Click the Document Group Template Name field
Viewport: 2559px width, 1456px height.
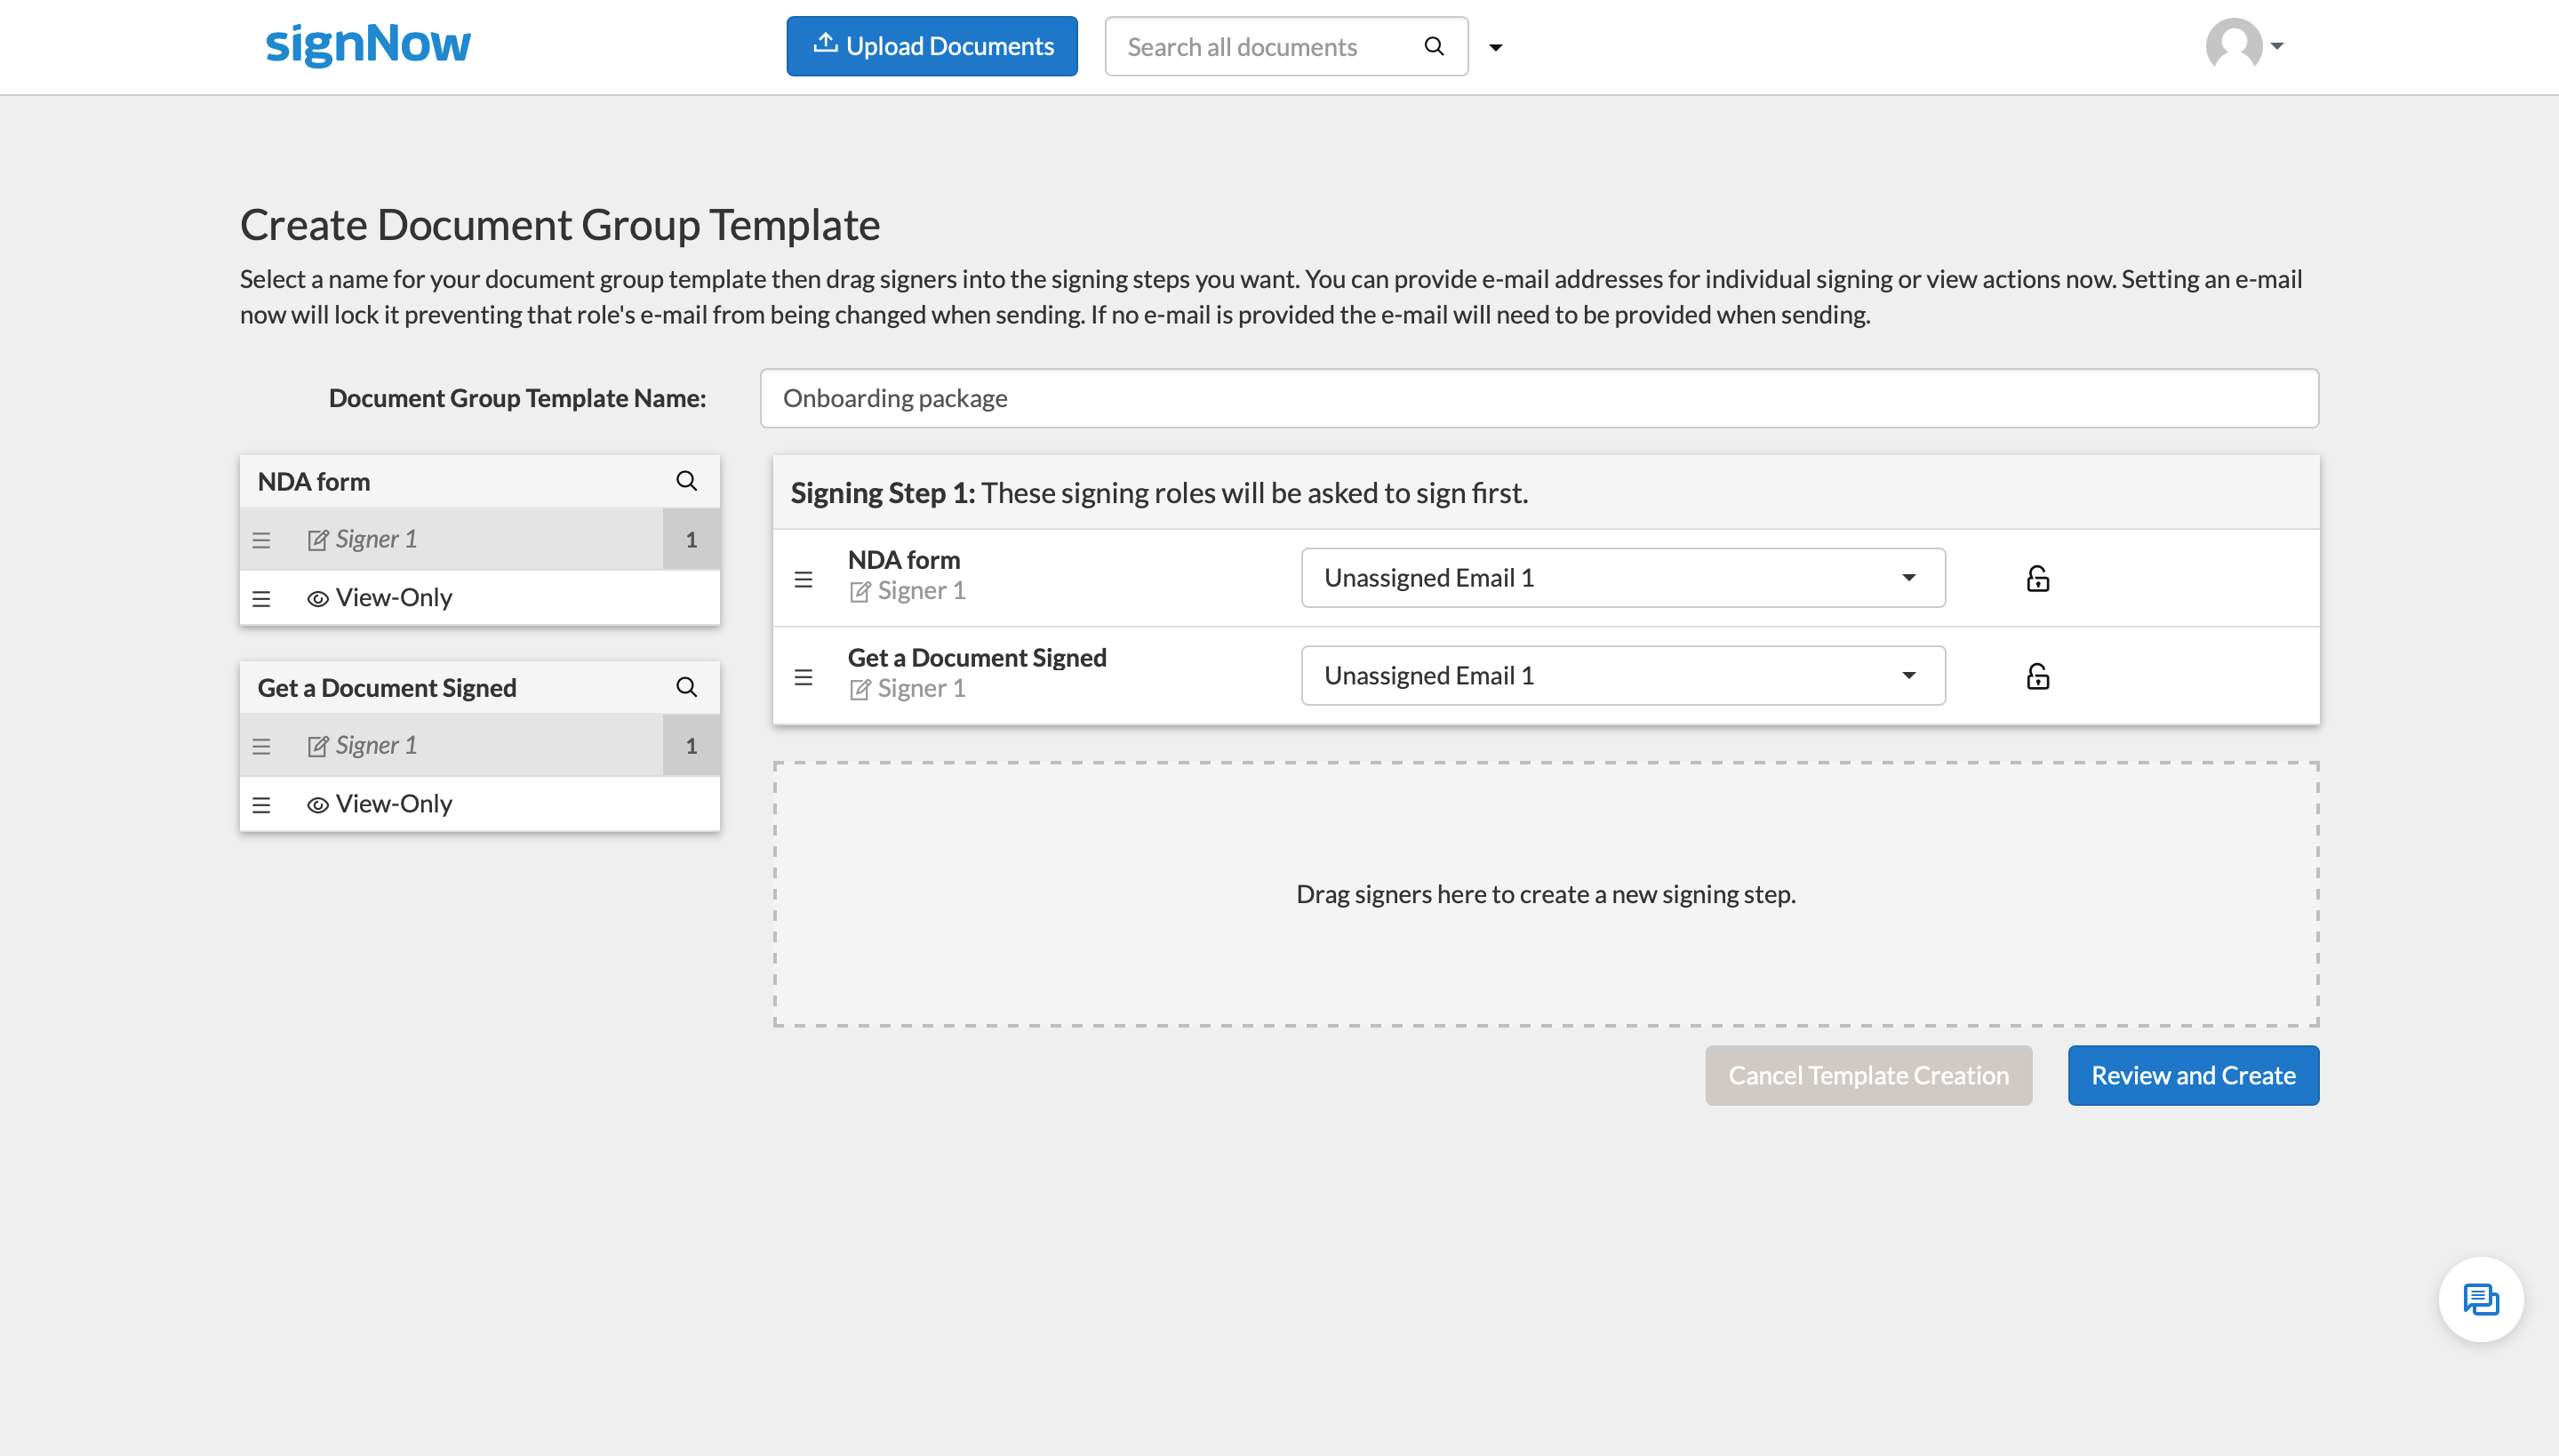click(x=1538, y=398)
